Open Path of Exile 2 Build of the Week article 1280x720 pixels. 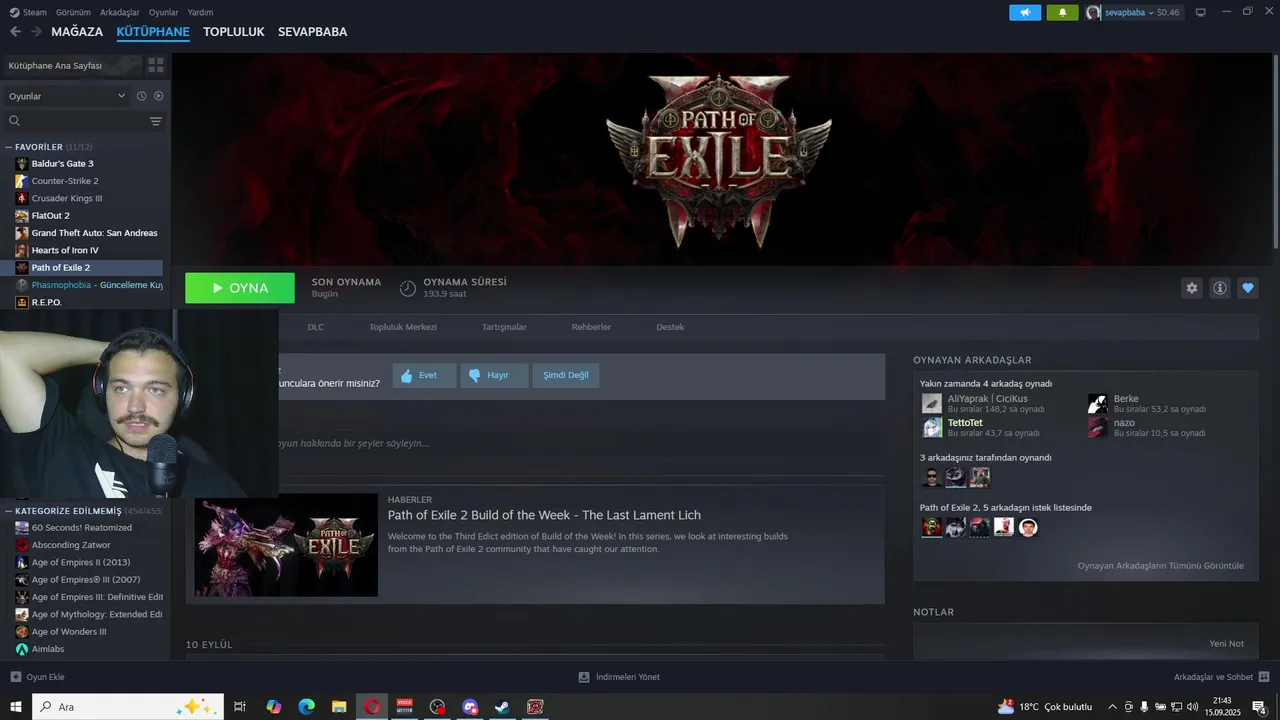(x=544, y=515)
